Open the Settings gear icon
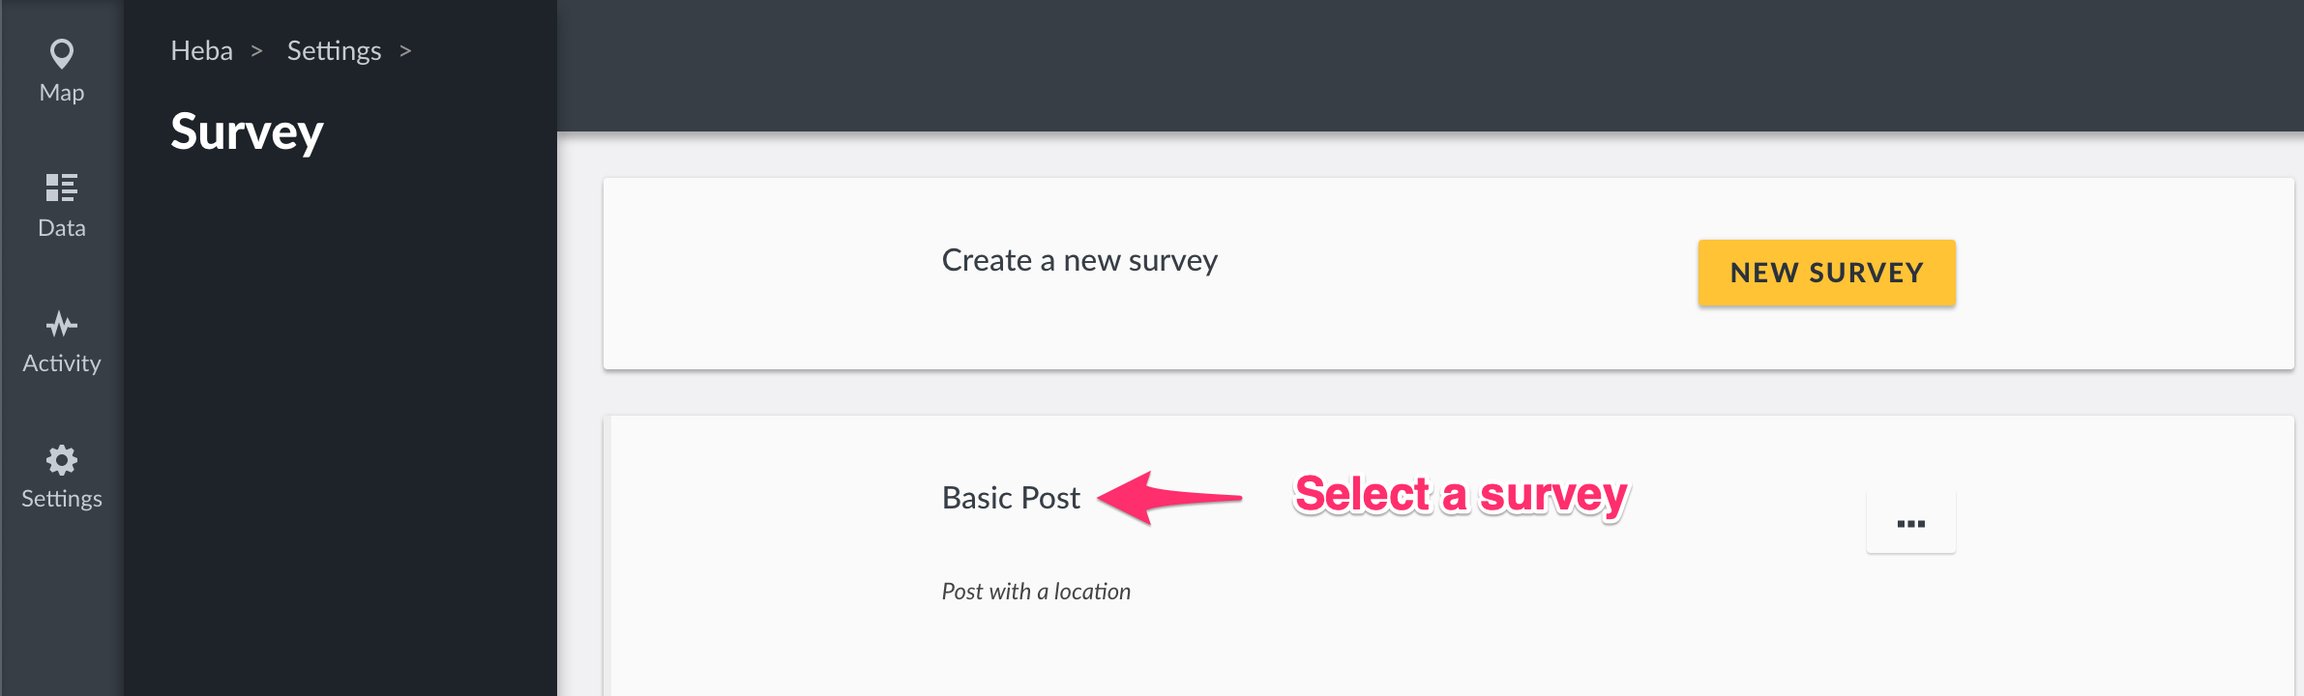This screenshot has width=2304, height=696. pos(62,460)
